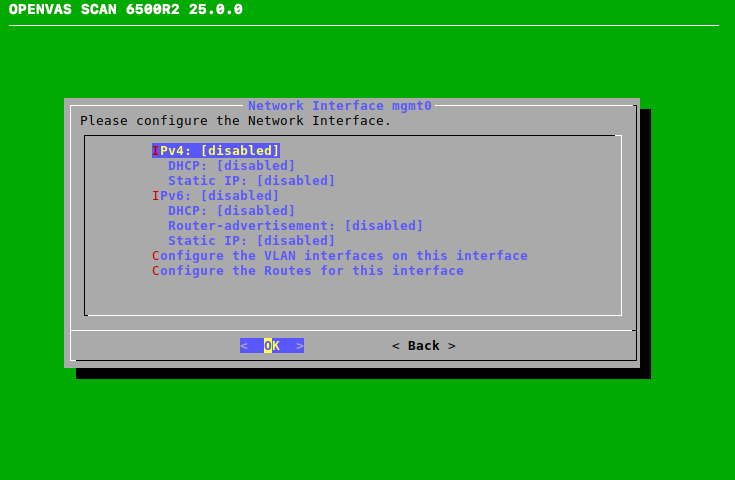Go back with the Back button
735x480 pixels.
(x=423, y=346)
